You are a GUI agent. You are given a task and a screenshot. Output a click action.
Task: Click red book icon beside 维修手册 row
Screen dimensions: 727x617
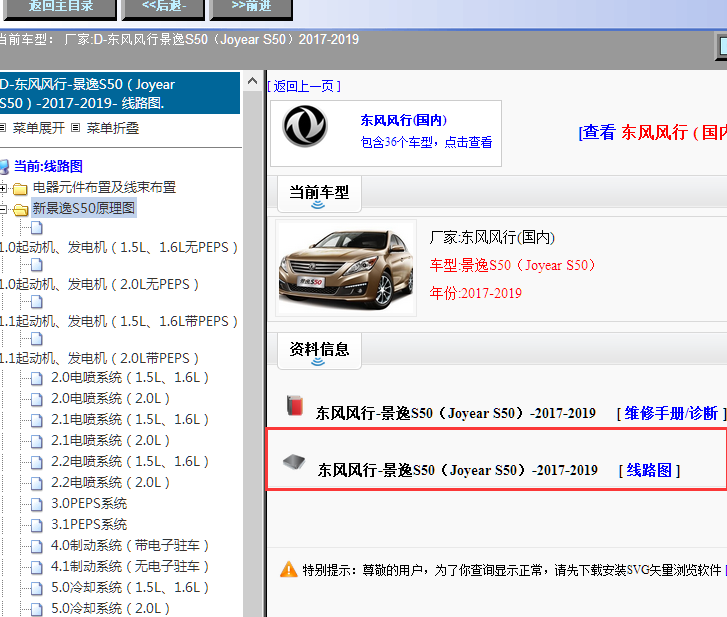pos(295,405)
